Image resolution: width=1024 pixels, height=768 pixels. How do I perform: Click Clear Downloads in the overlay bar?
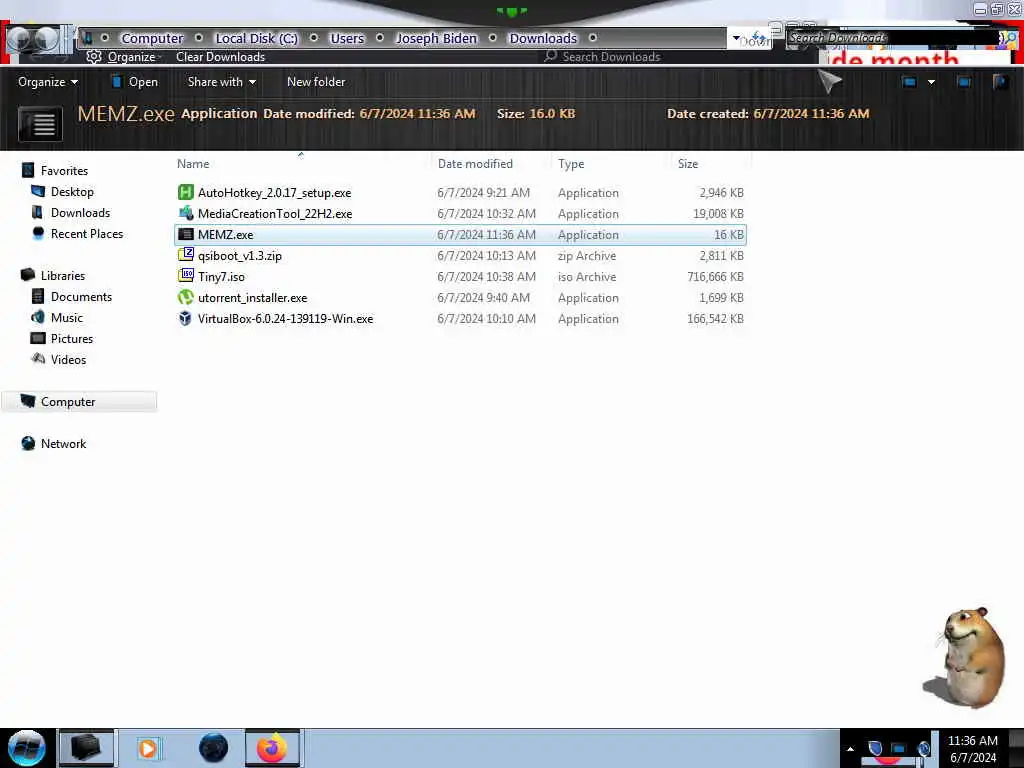tap(220, 57)
